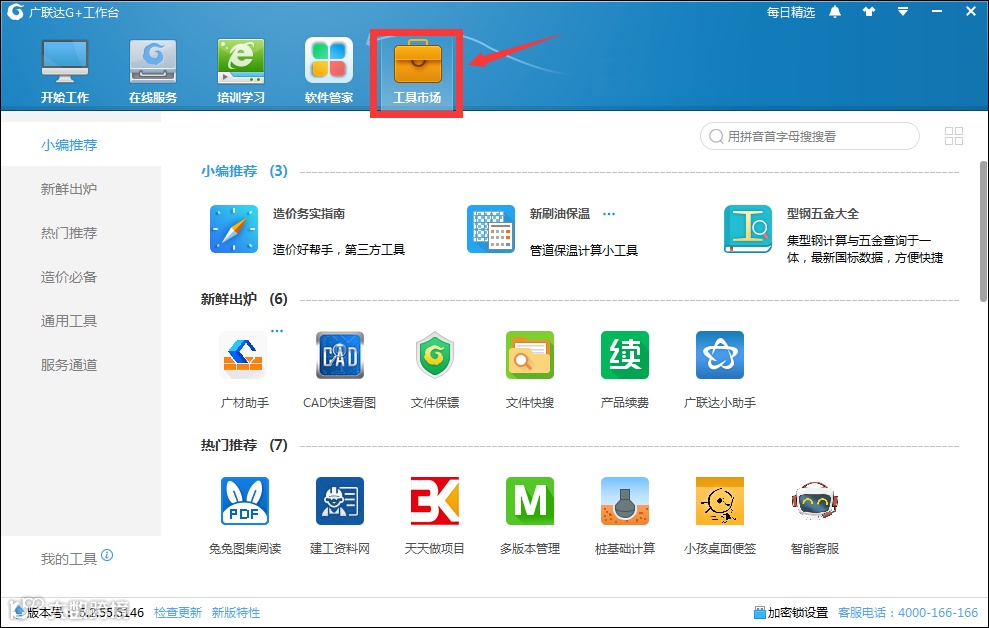The width and height of the screenshot is (989, 628).
Task: Click the more dots above 广材助手
Action: coord(277,330)
